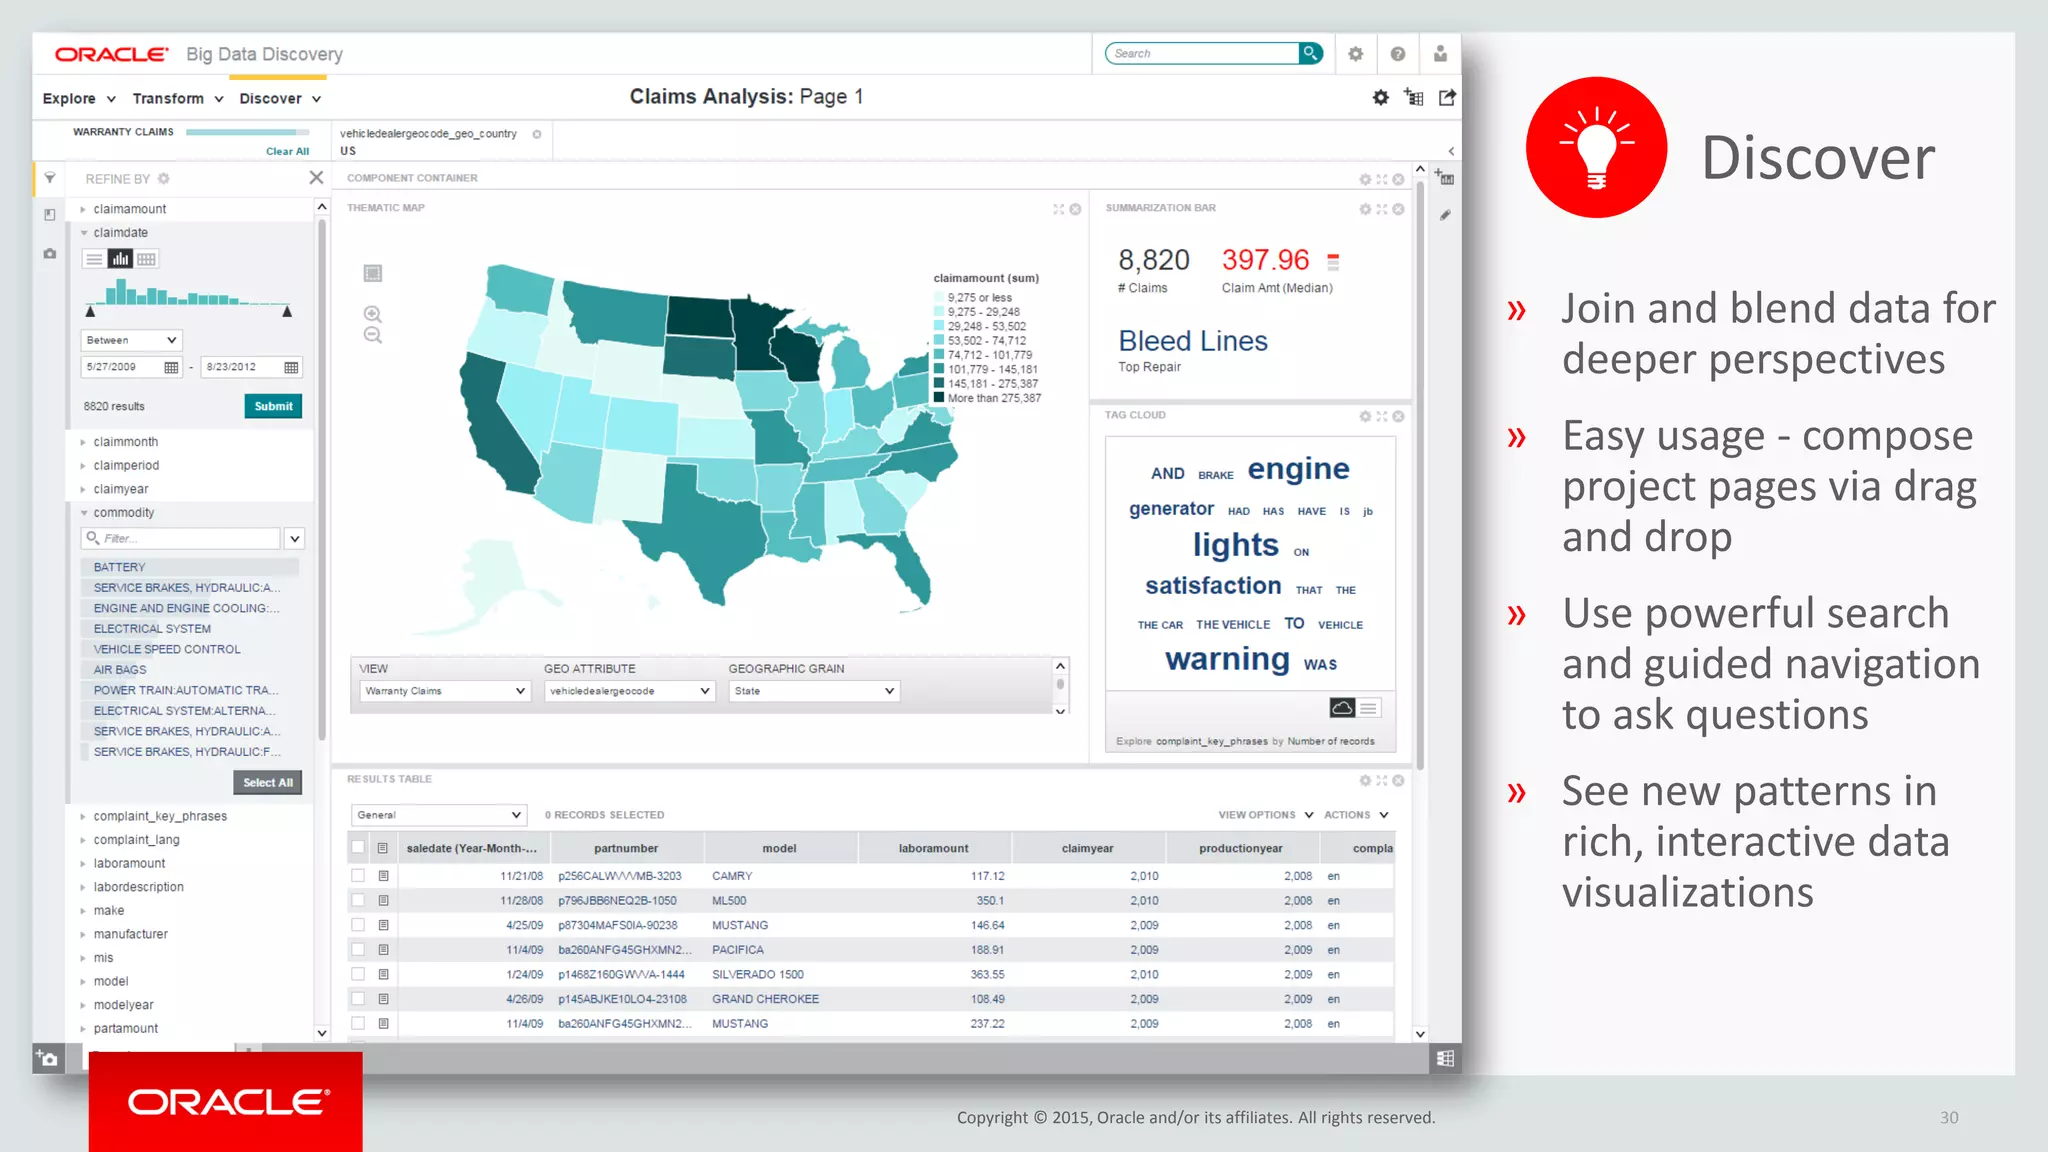
Task: Click left handle of claimdate range slider
Action: point(90,312)
